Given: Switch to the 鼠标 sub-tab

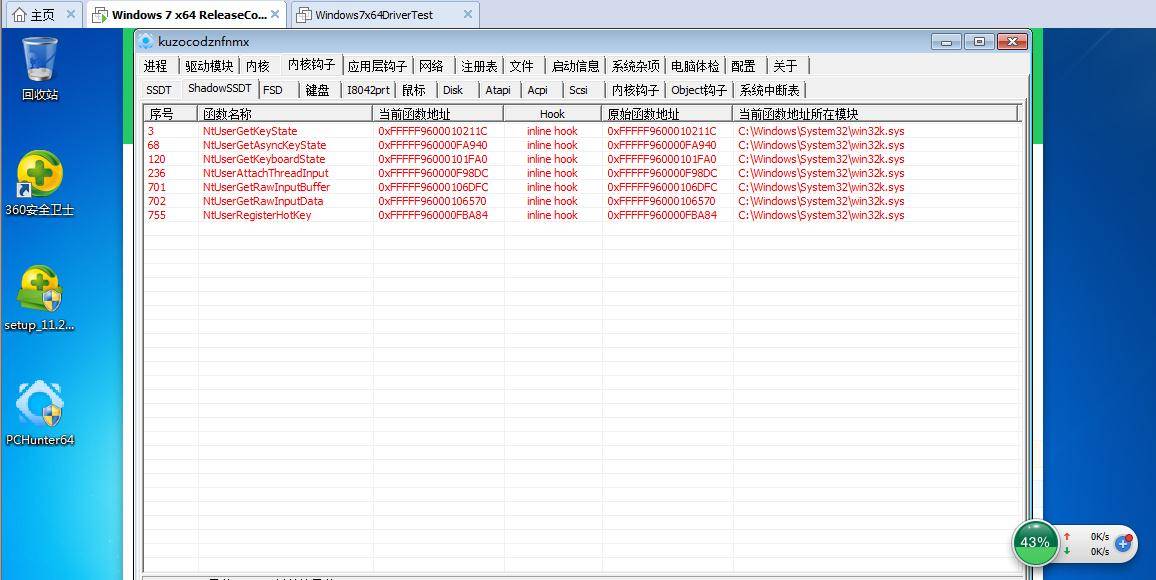Looking at the screenshot, I should [x=414, y=90].
